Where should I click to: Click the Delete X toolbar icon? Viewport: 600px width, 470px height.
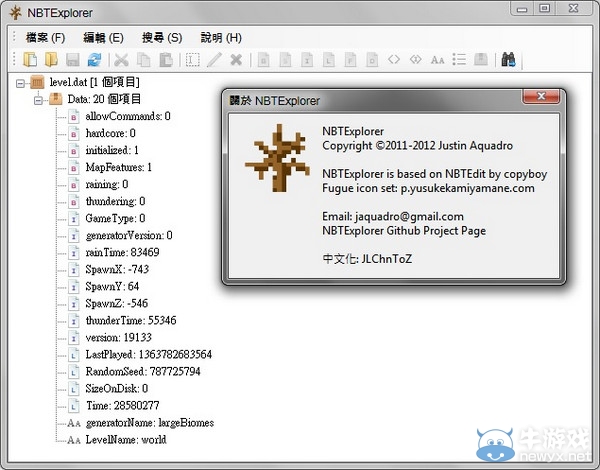pos(236,60)
